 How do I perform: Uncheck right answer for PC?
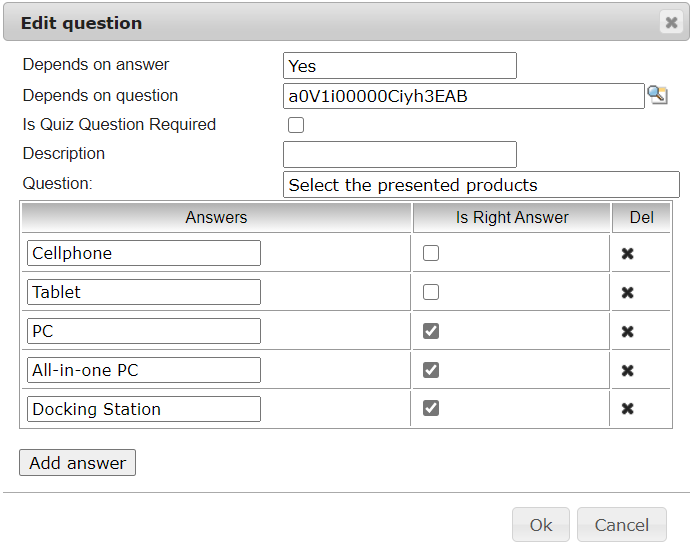tap(431, 332)
